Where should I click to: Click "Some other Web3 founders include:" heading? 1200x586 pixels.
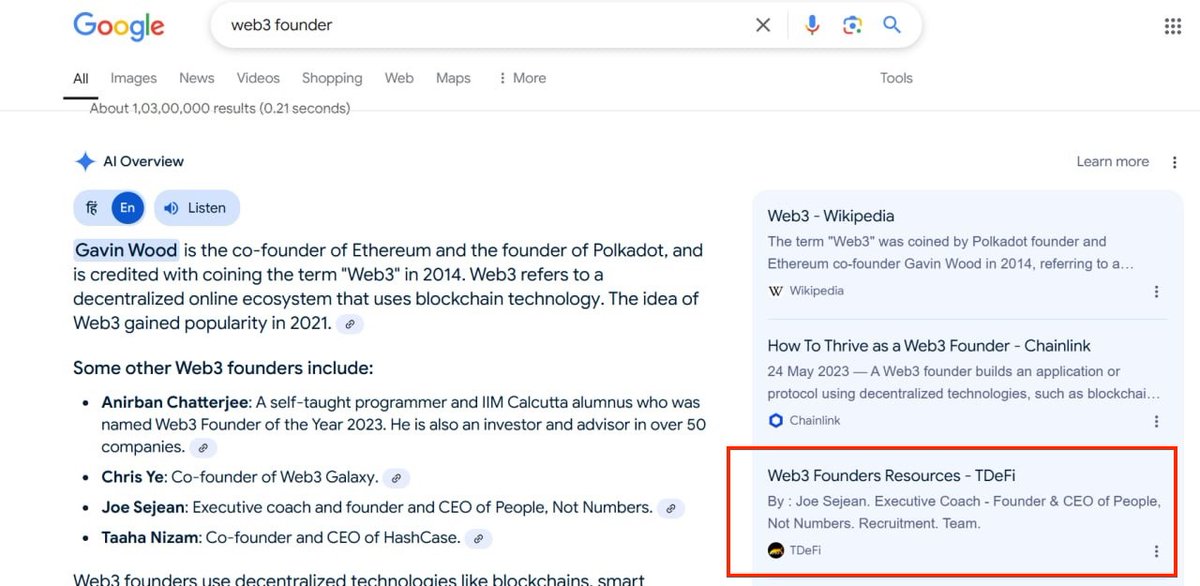click(x=223, y=368)
